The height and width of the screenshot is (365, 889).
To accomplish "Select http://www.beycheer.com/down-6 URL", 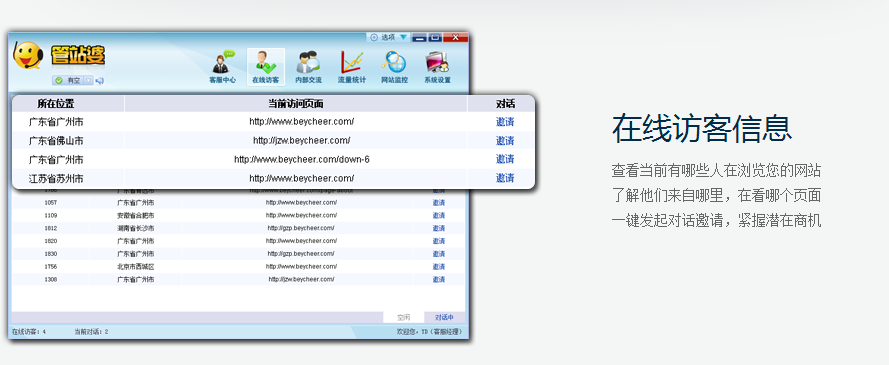I will point(302,159).
